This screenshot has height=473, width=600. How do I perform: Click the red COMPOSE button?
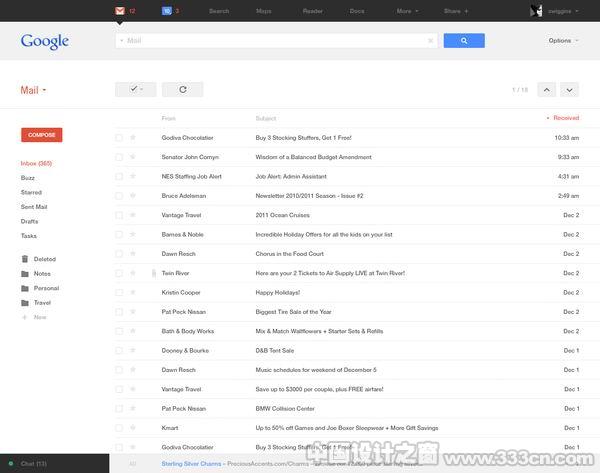(x=42, y=135)
